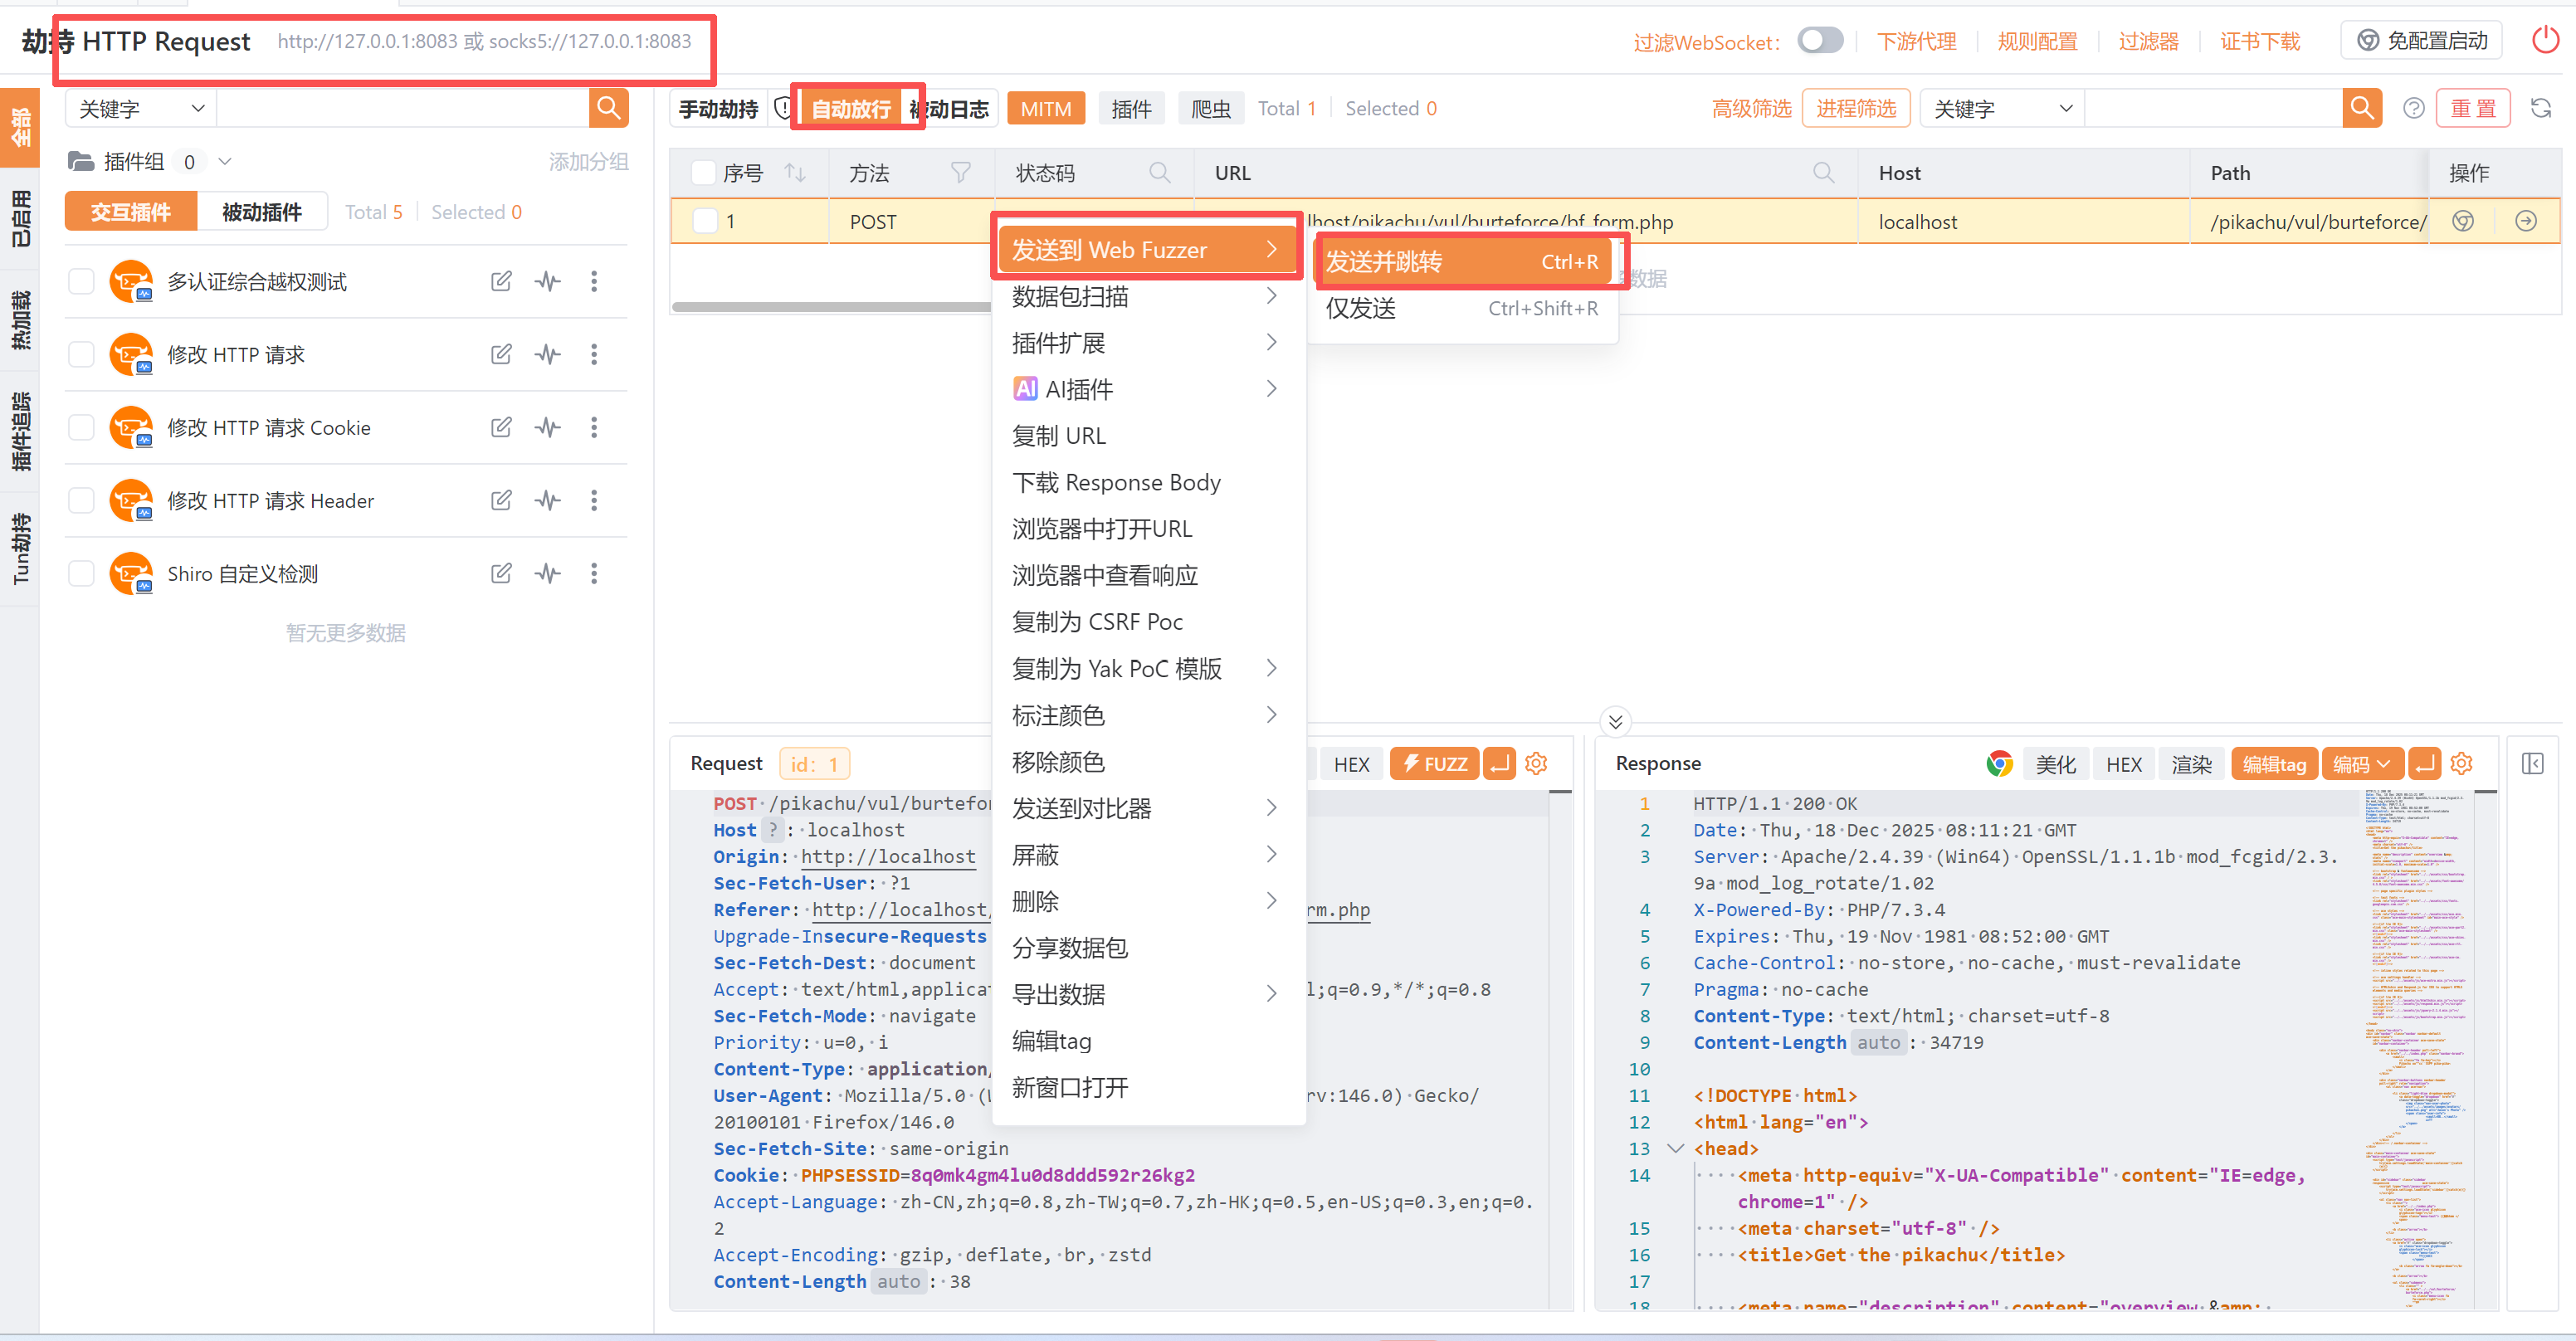The image size is (2576, 1341).
Task: Click the orange search icon beside keyword field
Action: 608,108
